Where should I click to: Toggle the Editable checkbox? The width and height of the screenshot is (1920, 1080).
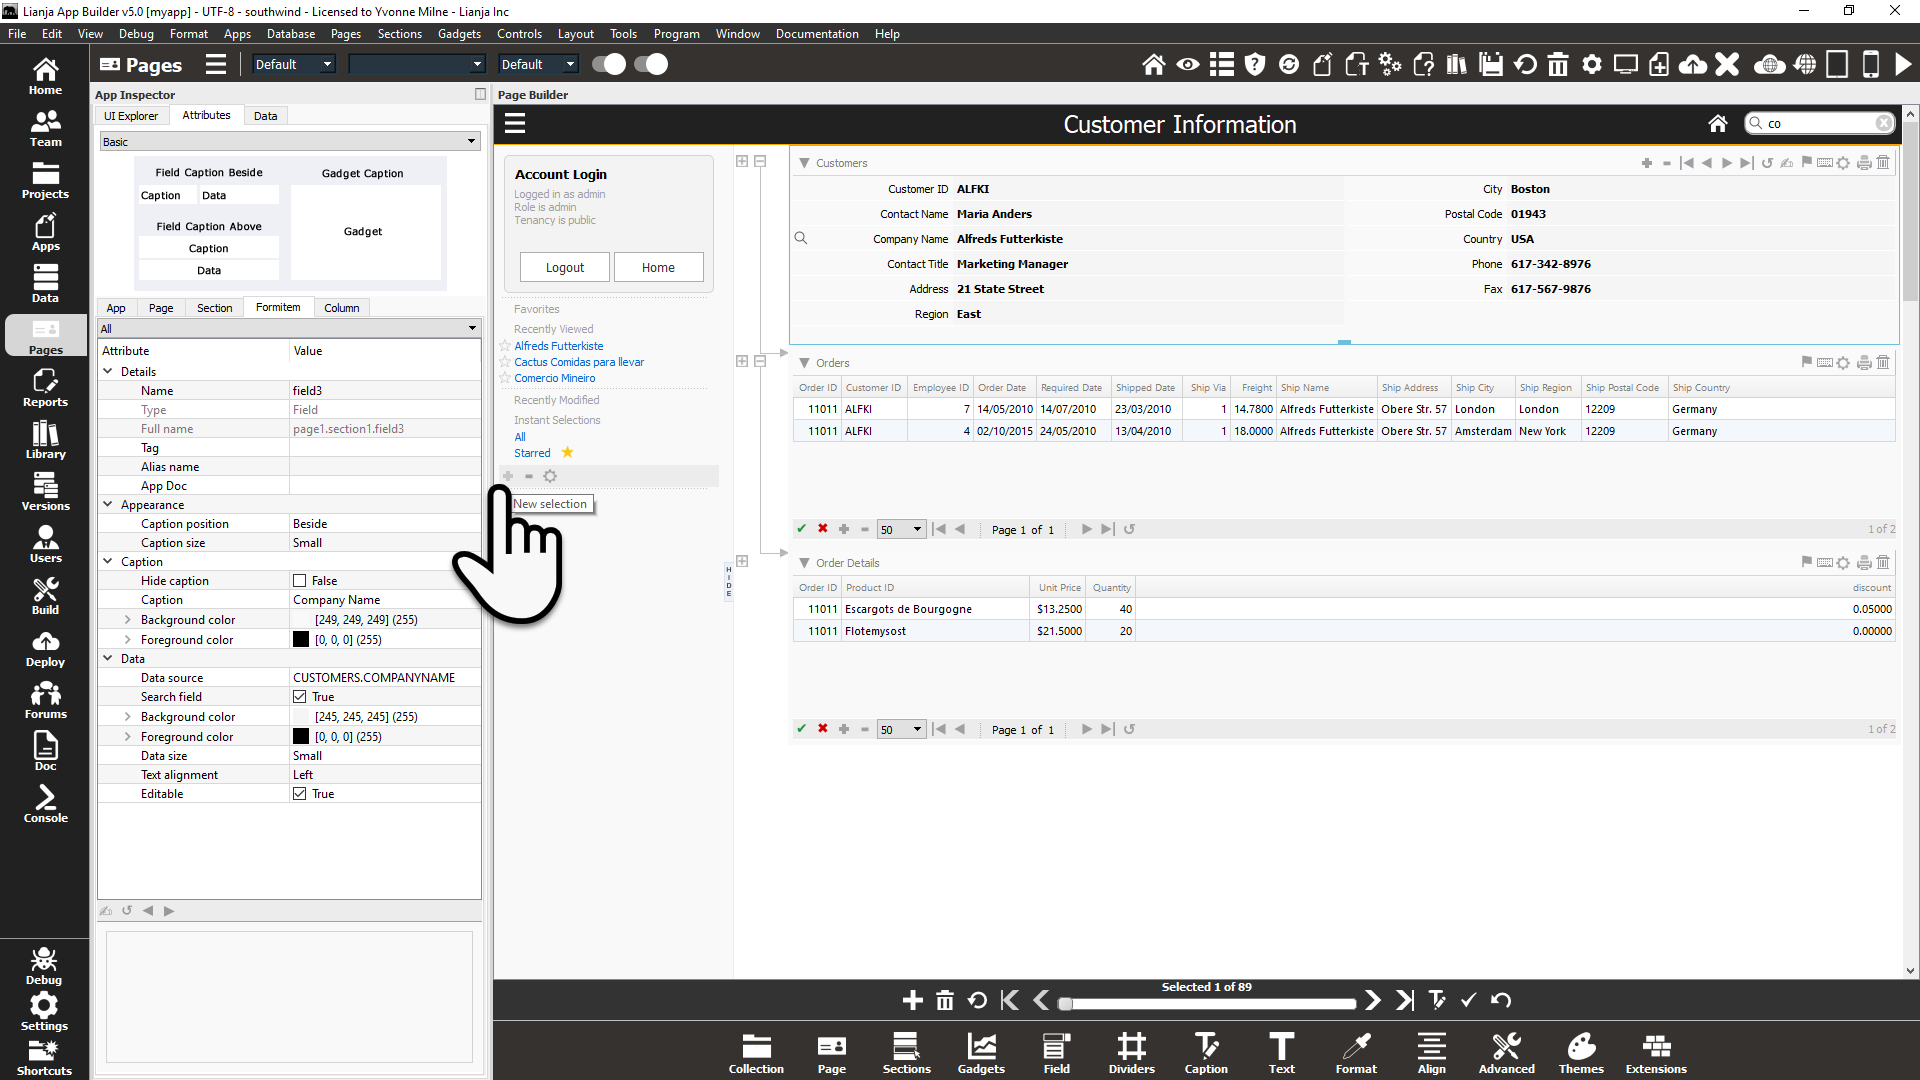pyautogui.click(x=299, y=794)
